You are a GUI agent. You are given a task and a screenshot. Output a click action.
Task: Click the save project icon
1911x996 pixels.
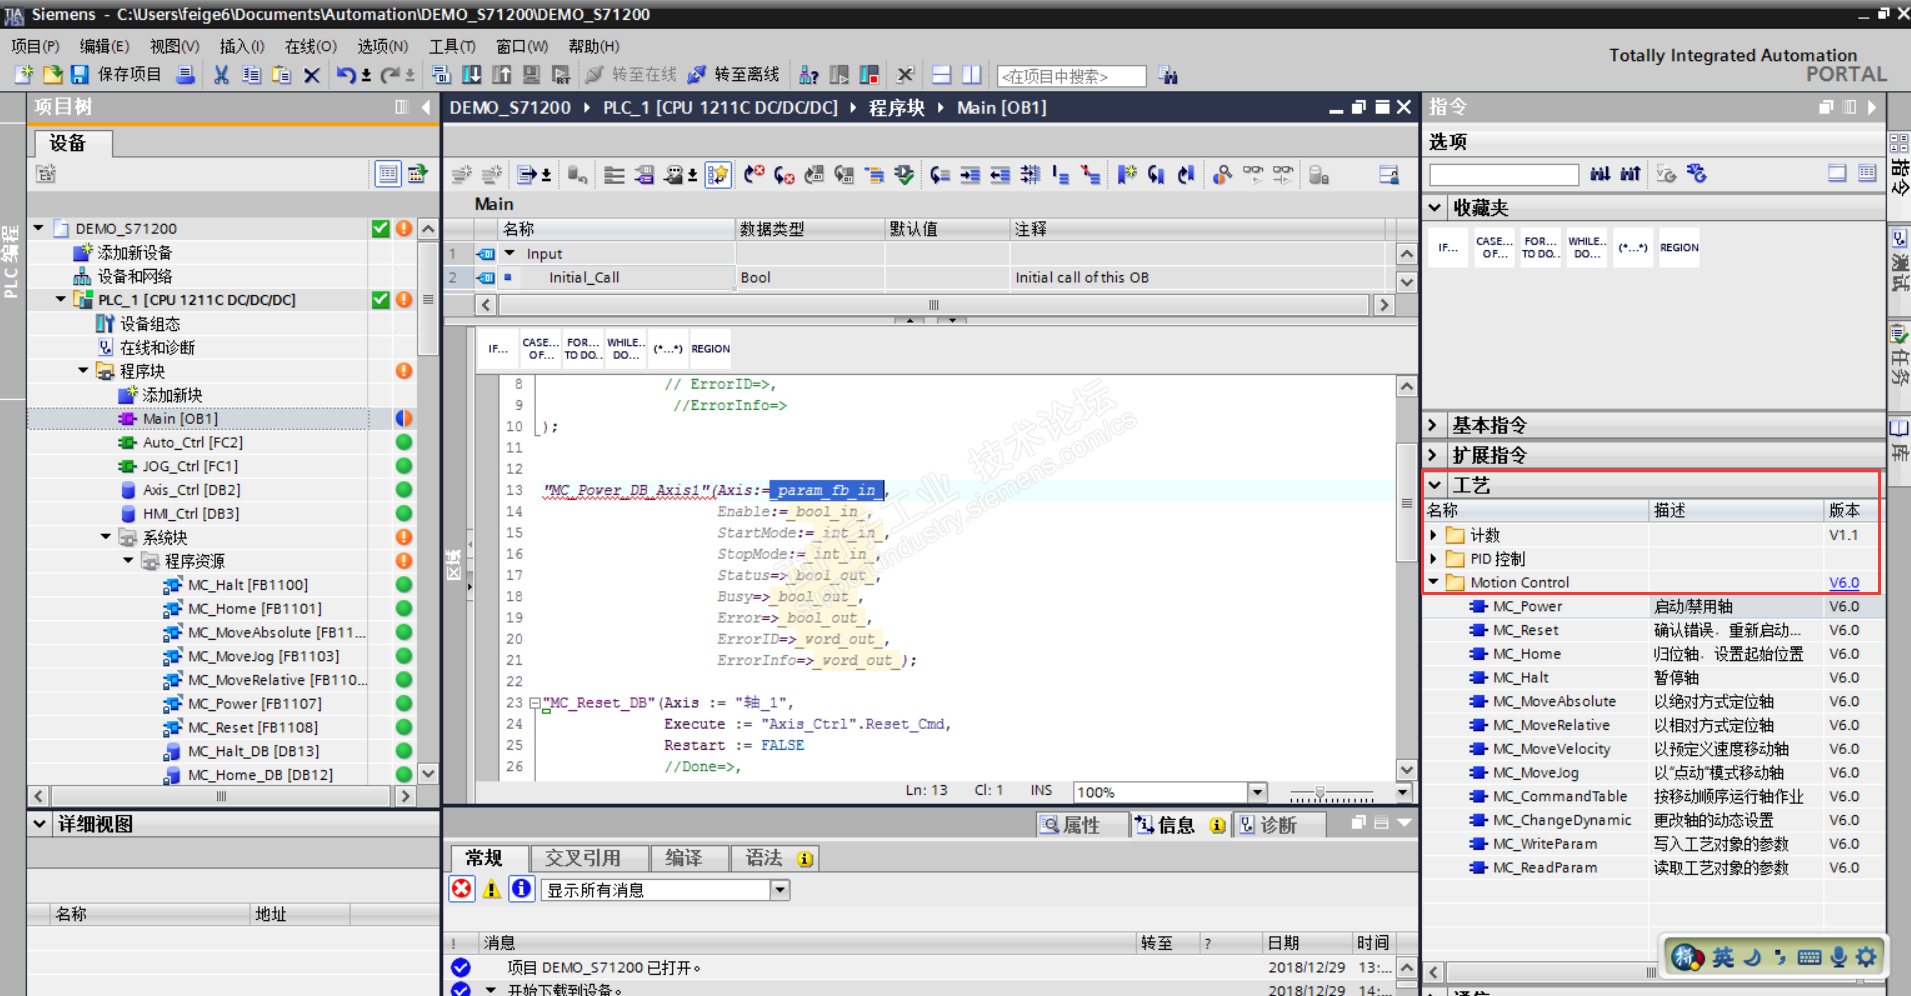80,75
